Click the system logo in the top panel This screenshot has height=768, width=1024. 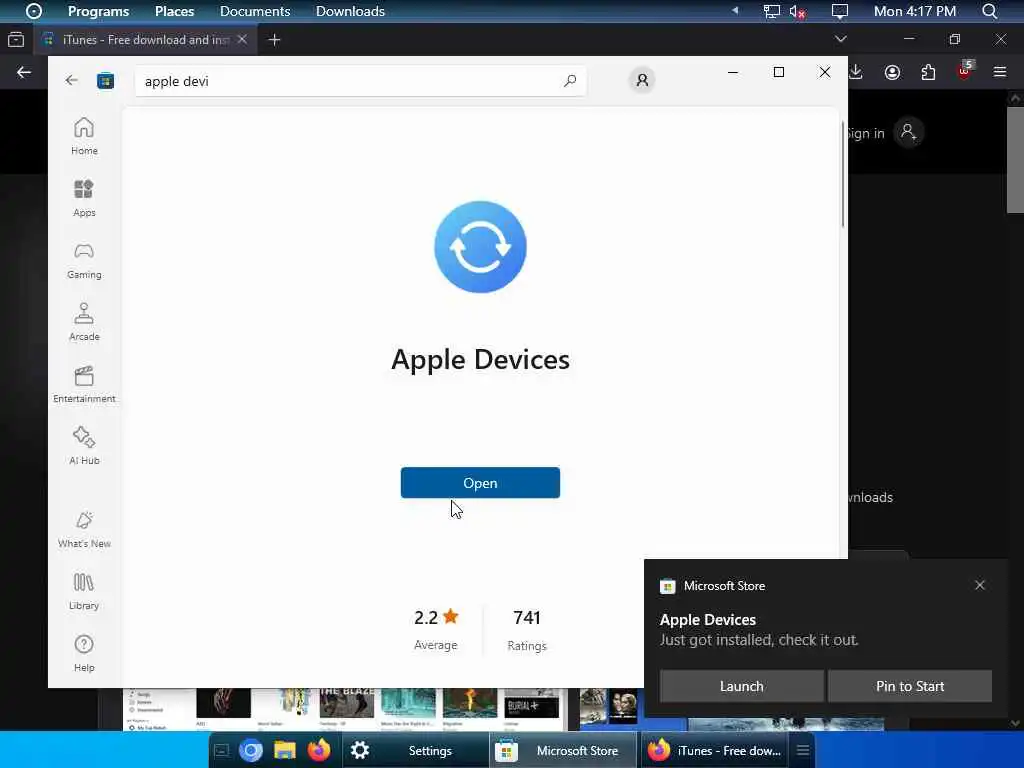33,11
